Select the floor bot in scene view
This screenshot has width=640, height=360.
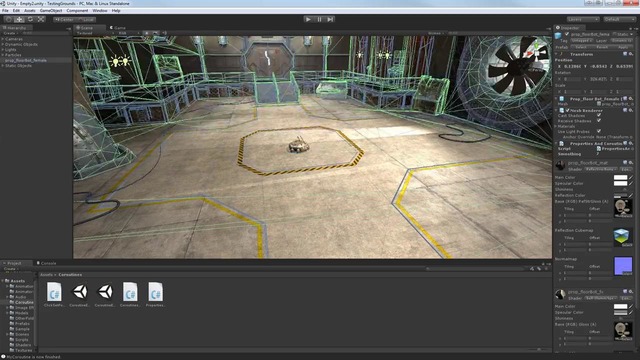(299, 145)
